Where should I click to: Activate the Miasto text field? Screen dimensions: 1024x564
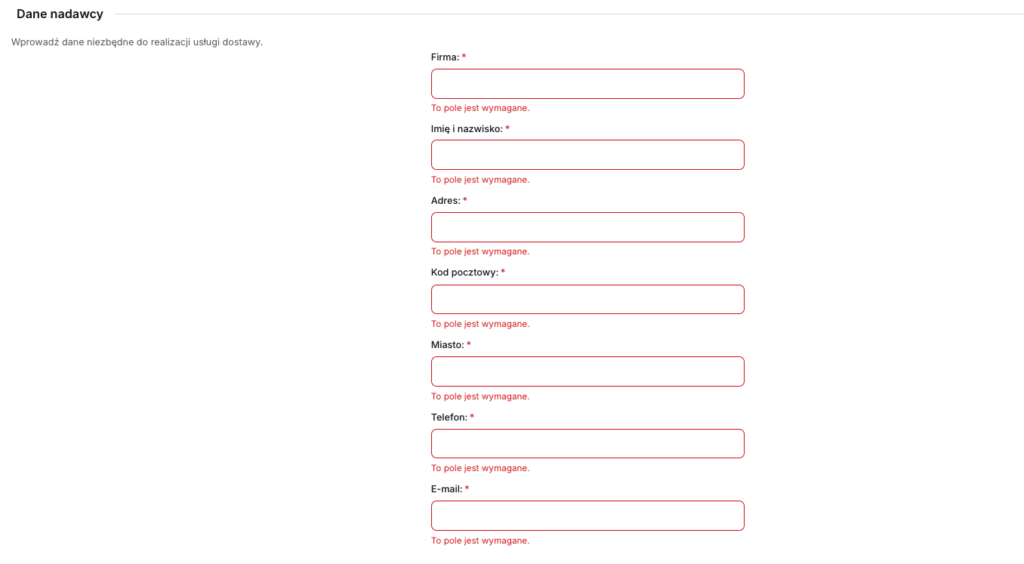587,371
